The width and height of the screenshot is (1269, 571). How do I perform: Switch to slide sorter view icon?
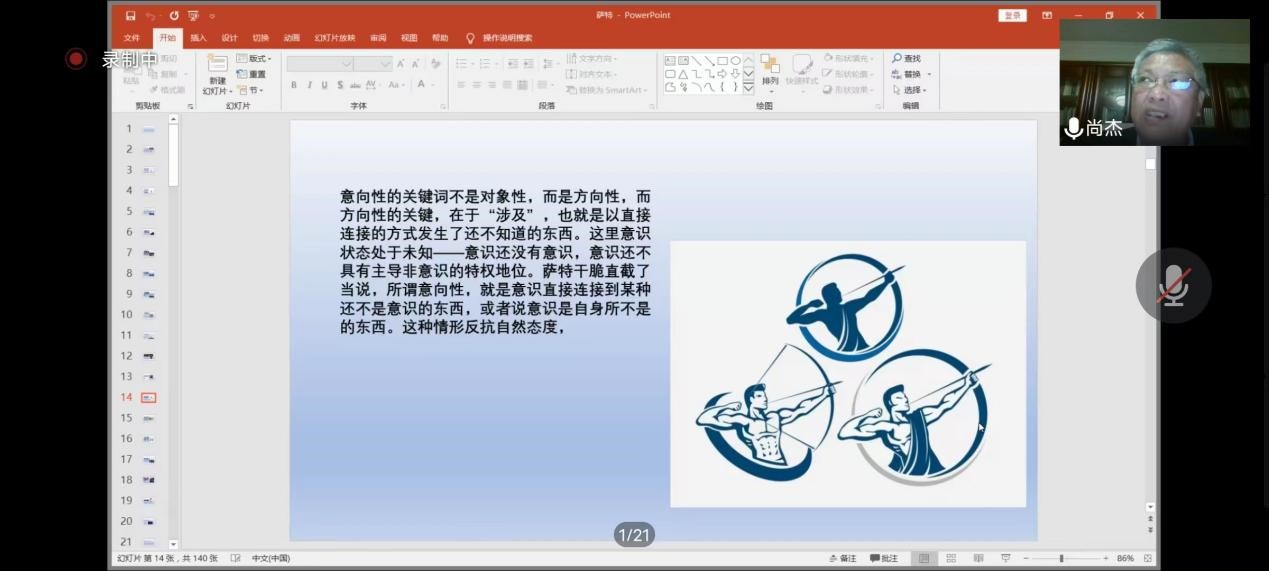click(x=951, y=558)
